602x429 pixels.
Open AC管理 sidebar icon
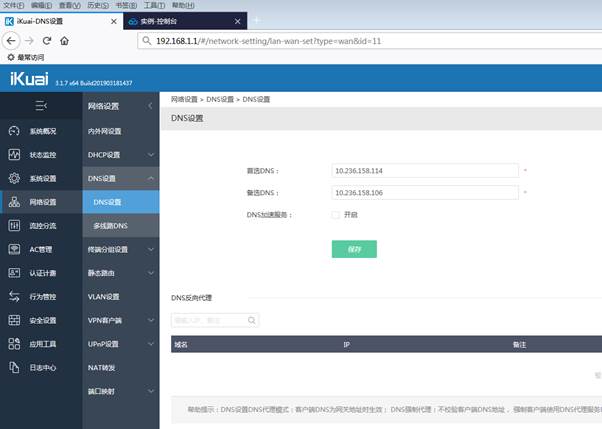(14, 249)
